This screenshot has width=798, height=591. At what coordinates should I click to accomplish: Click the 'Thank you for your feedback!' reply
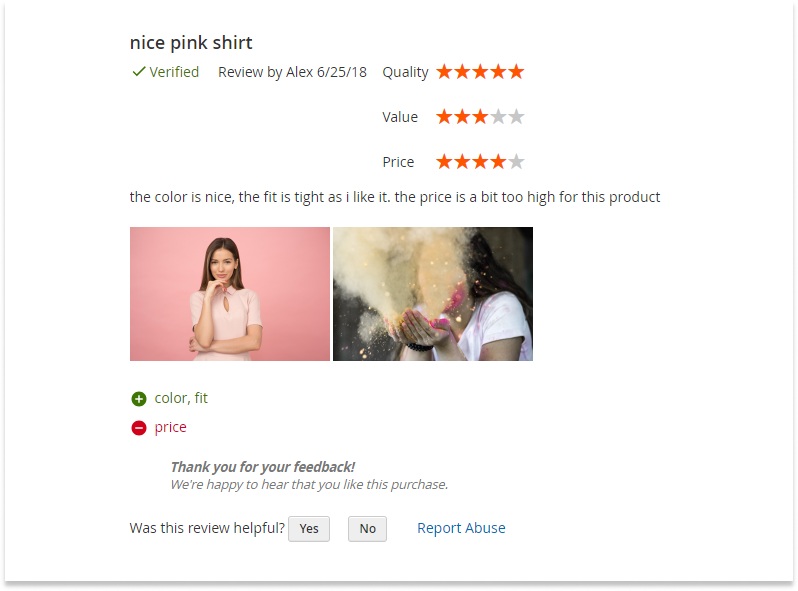point(263,467)
